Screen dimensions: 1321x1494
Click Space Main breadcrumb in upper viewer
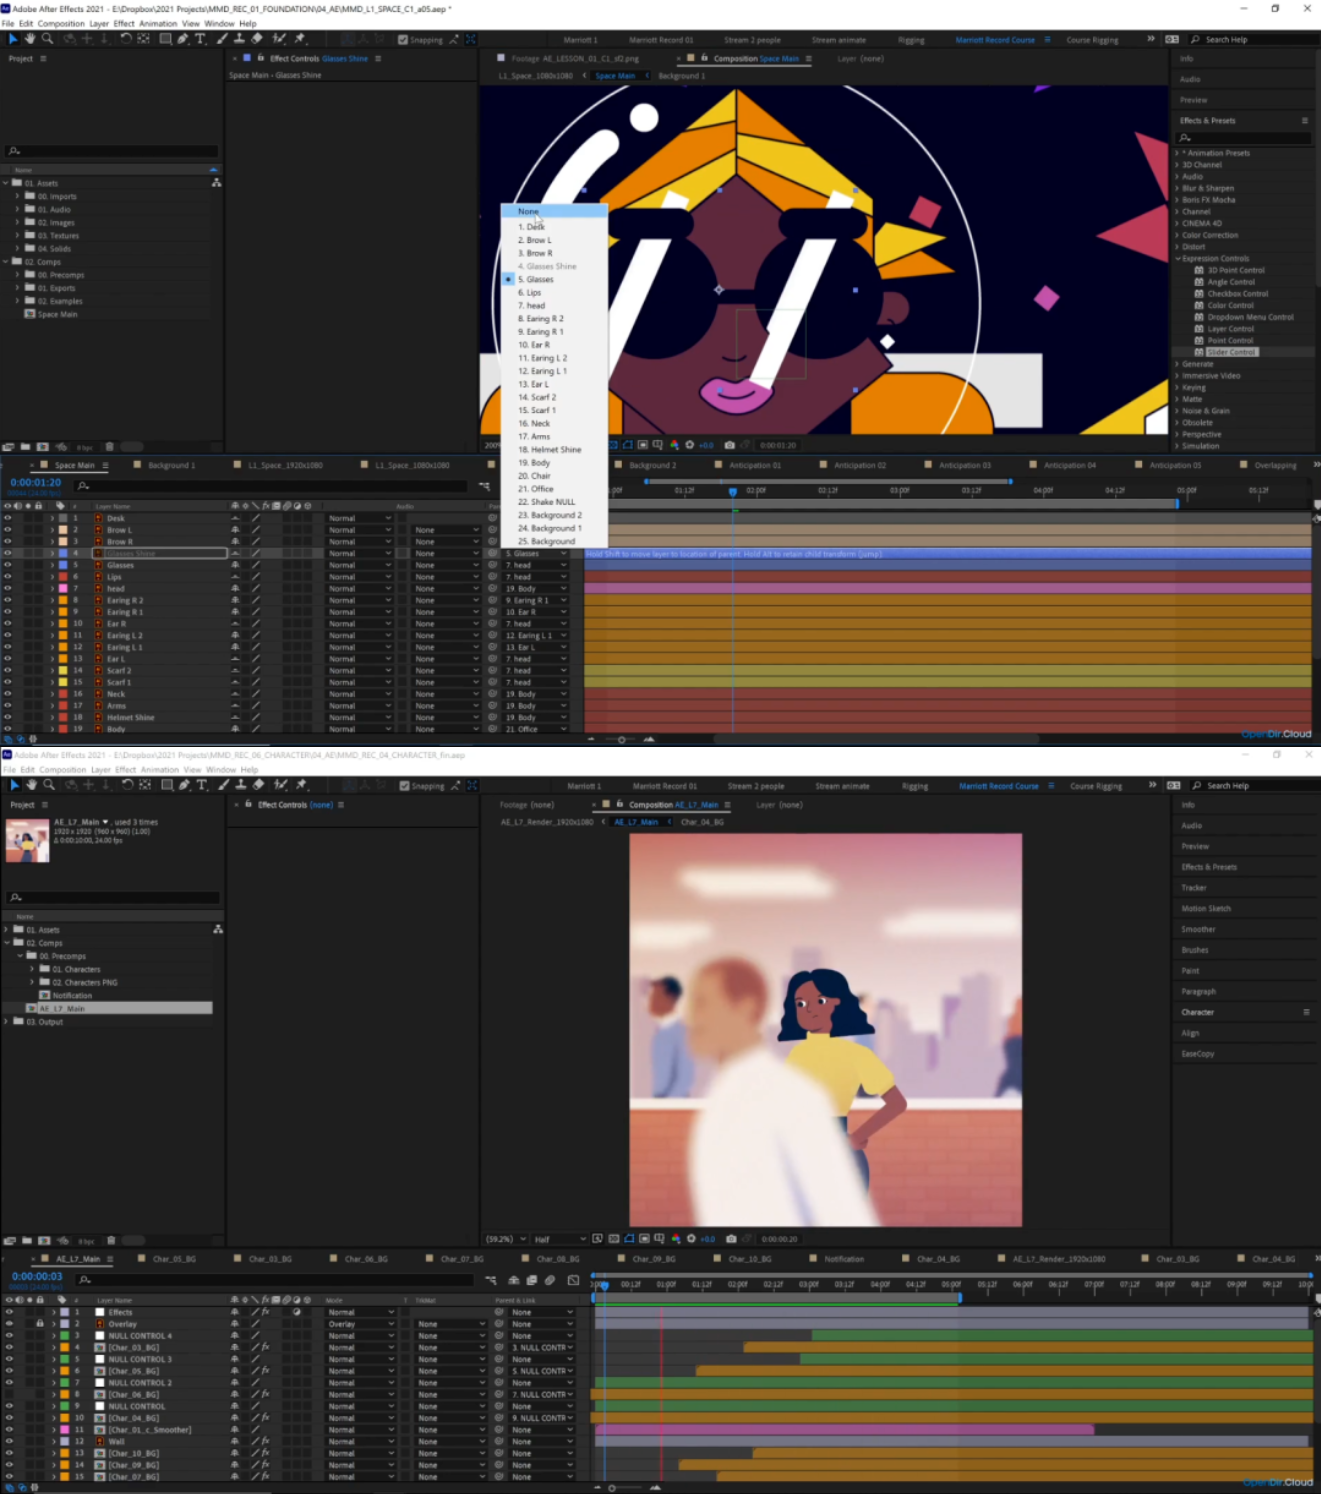tap(615, 76)
